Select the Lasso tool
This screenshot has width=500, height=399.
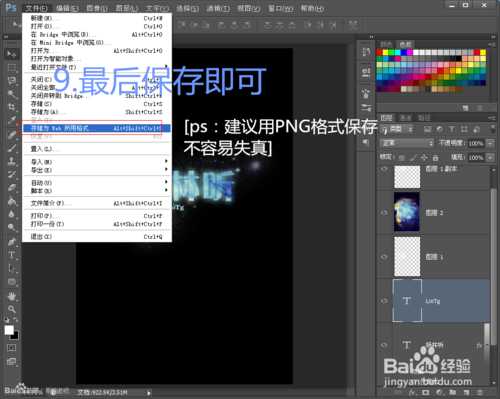(12, 80)
